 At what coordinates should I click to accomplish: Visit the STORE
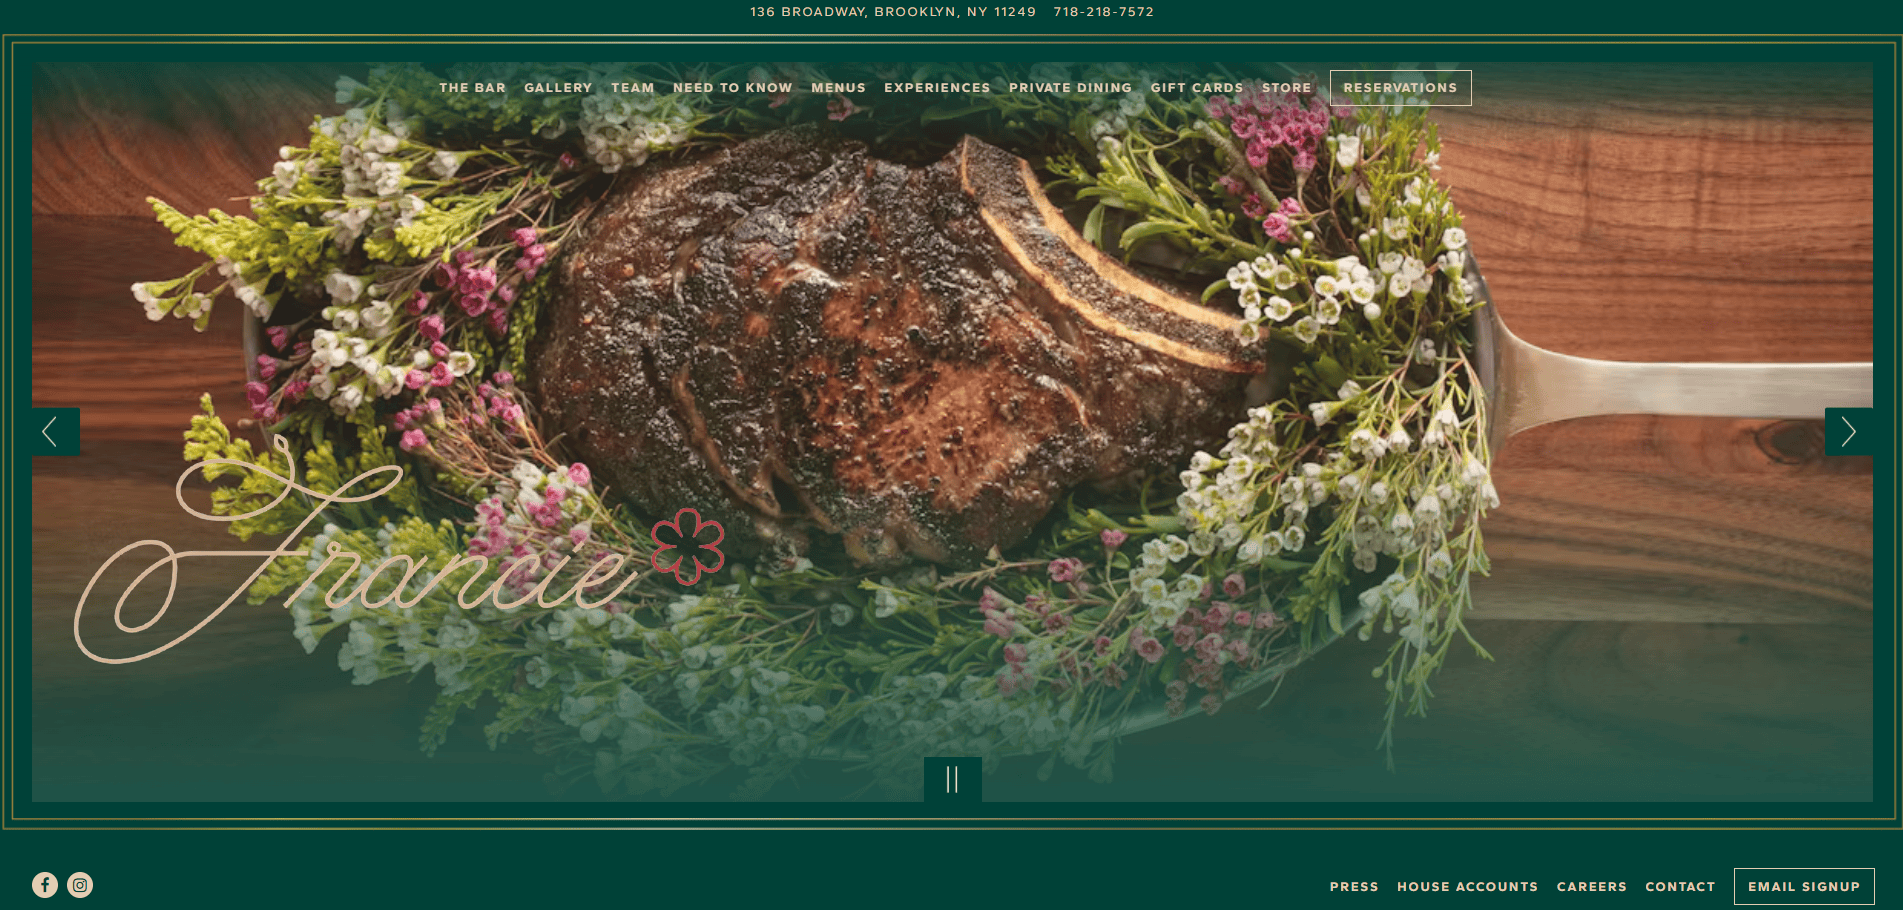(x=1286, y=88)
